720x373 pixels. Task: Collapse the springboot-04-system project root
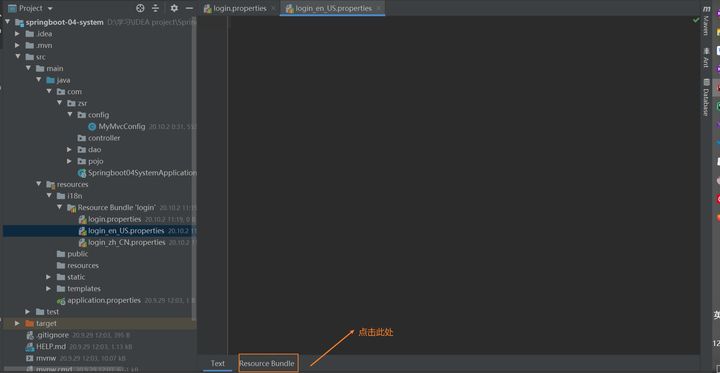[x=7, y=22]
